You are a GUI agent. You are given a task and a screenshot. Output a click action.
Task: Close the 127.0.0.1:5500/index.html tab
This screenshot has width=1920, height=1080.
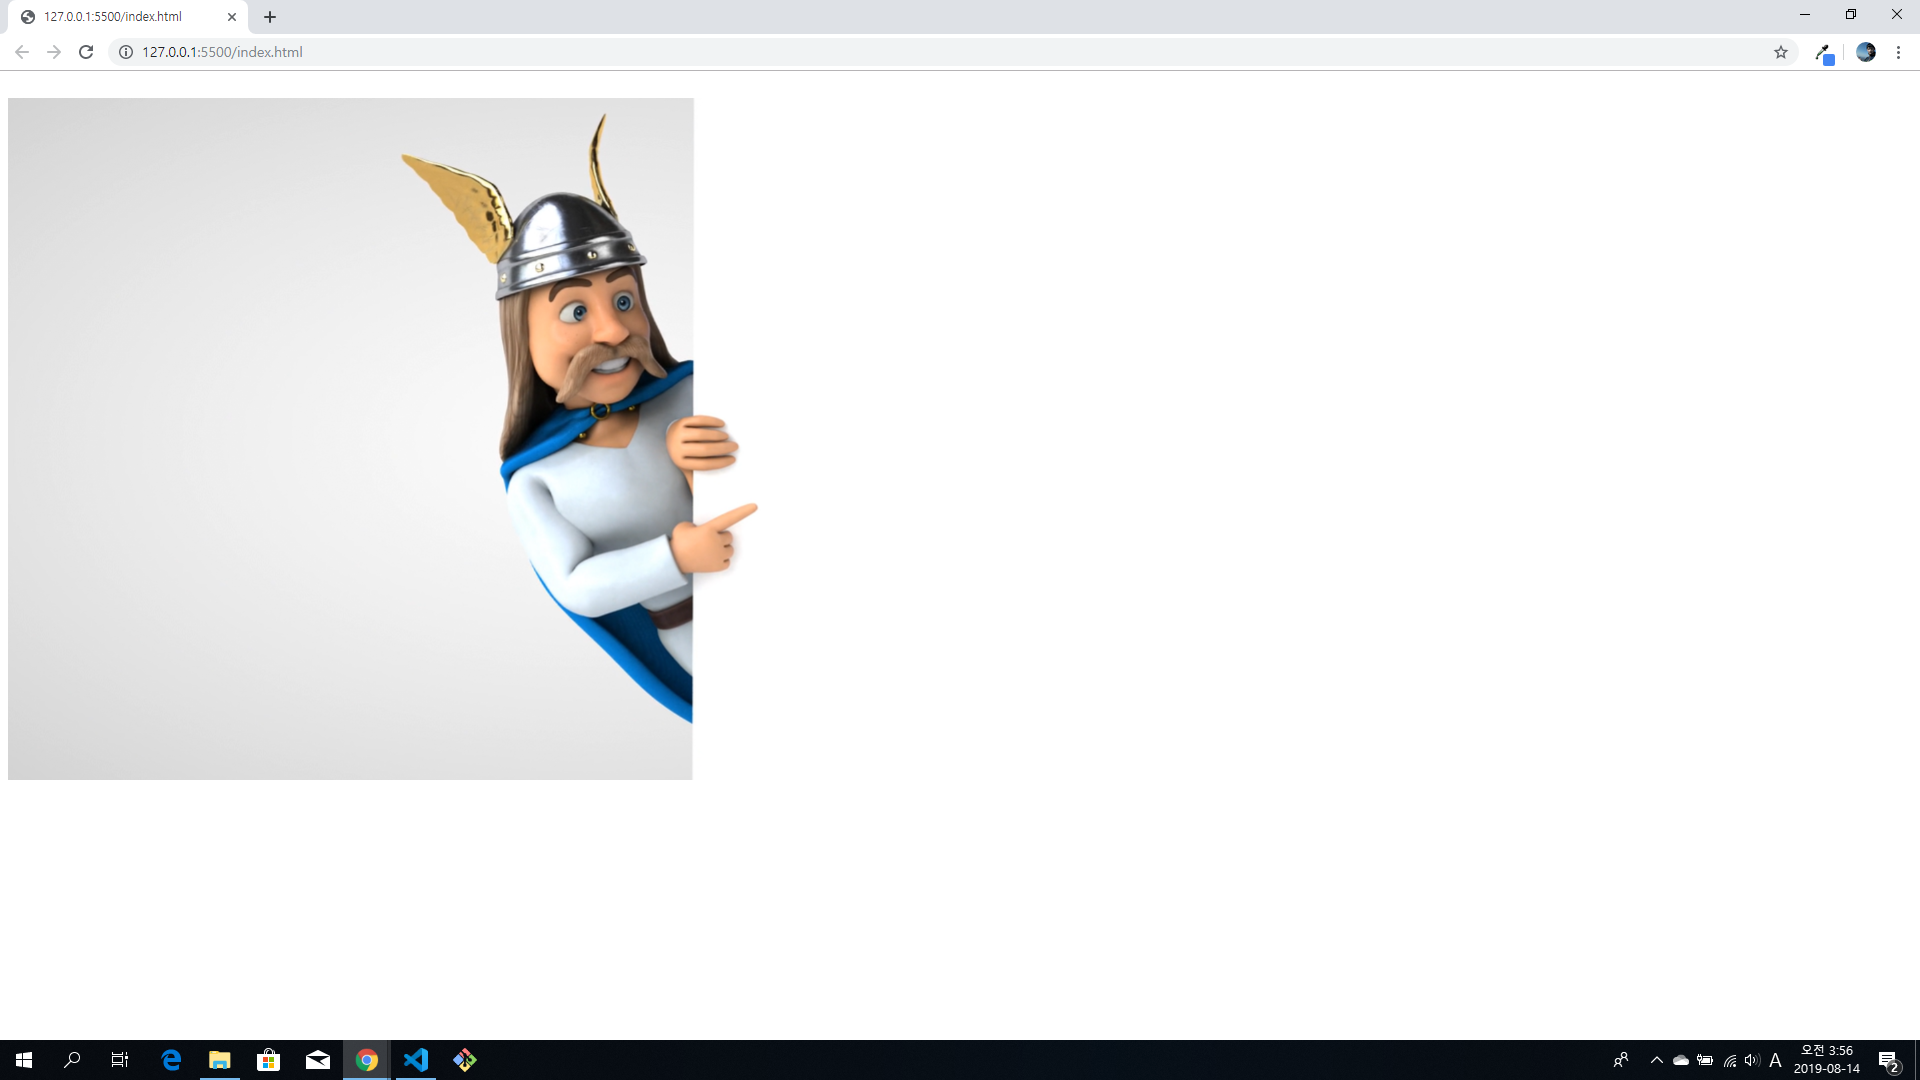click(232, 17)
